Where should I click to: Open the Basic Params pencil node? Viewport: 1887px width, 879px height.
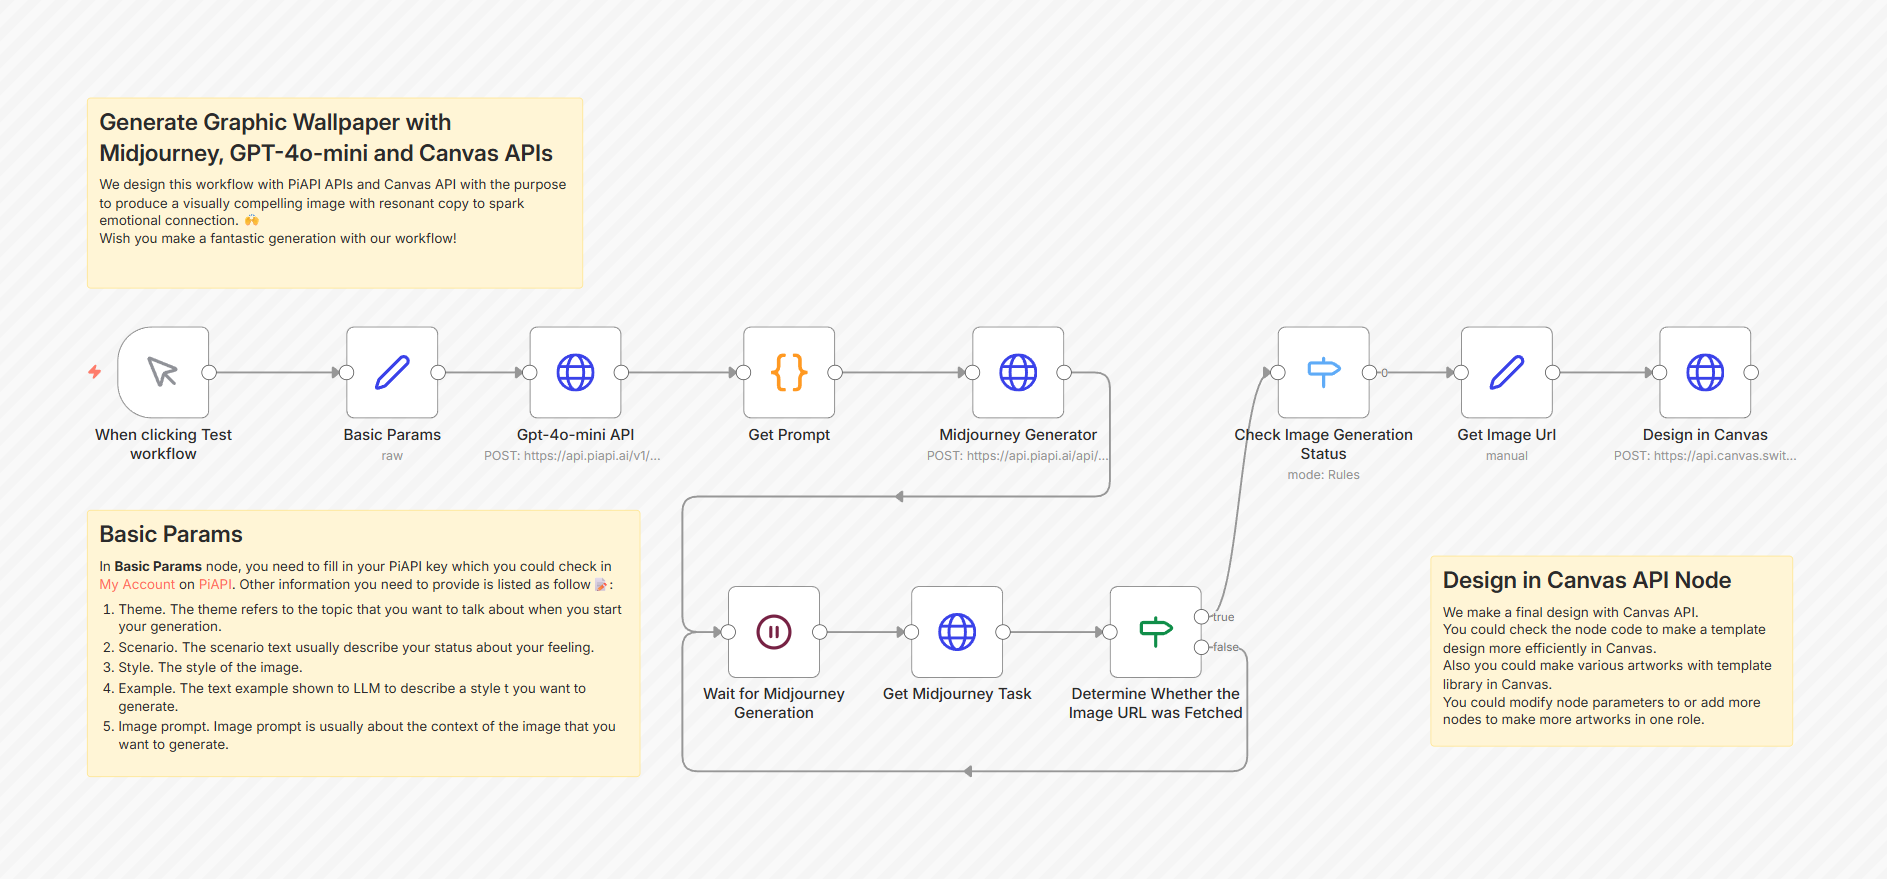click(392, 372)
